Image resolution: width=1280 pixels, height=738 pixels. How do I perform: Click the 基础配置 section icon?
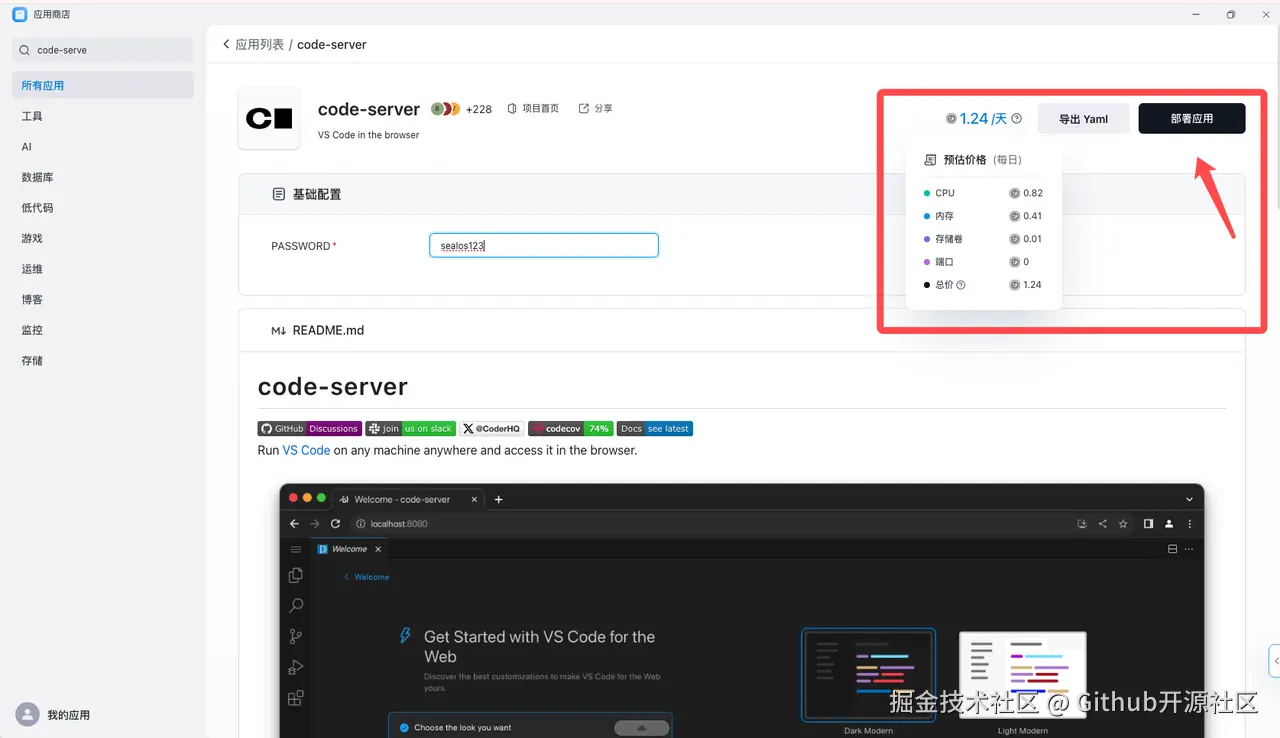click(279, 194)
